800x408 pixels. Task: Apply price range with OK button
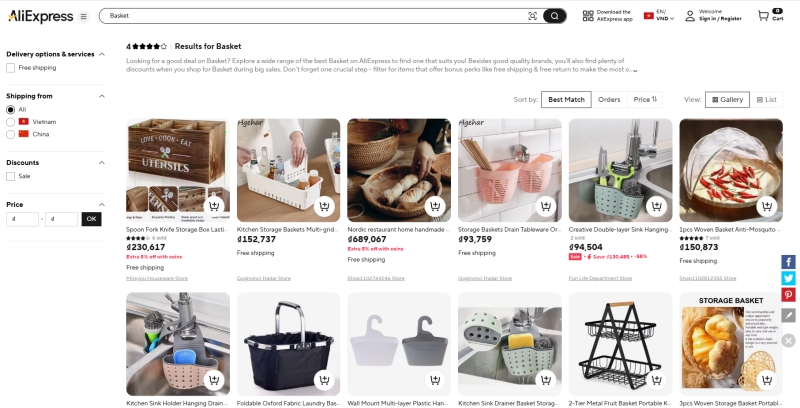click(x=91, y=218)
